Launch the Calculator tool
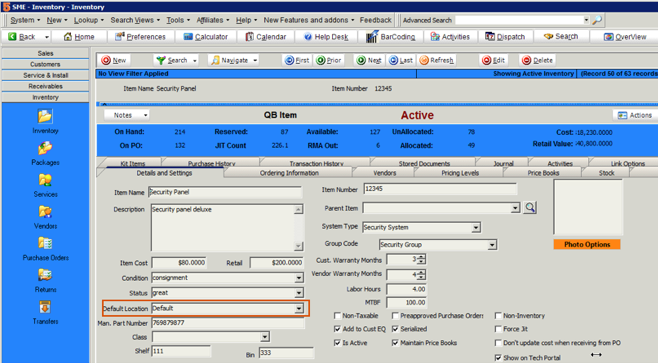This screenshot has width=658, height=363. coord(206,37)
